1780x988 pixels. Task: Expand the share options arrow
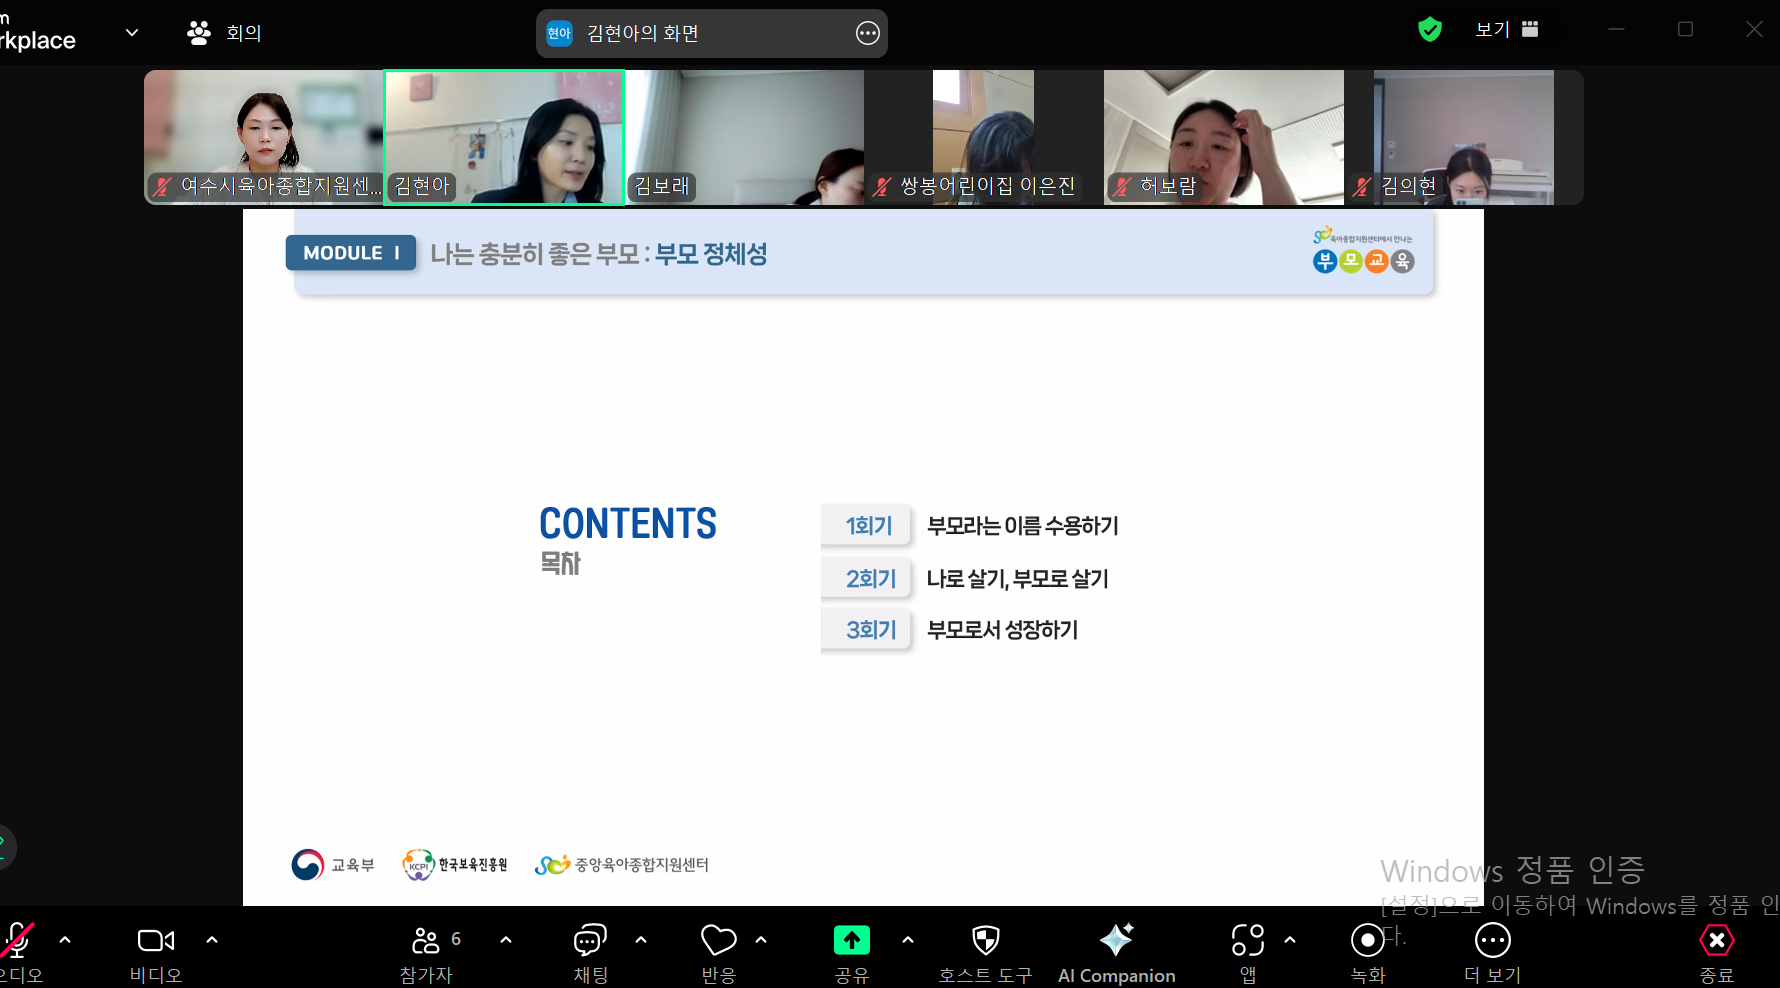(x=908, y=940)
